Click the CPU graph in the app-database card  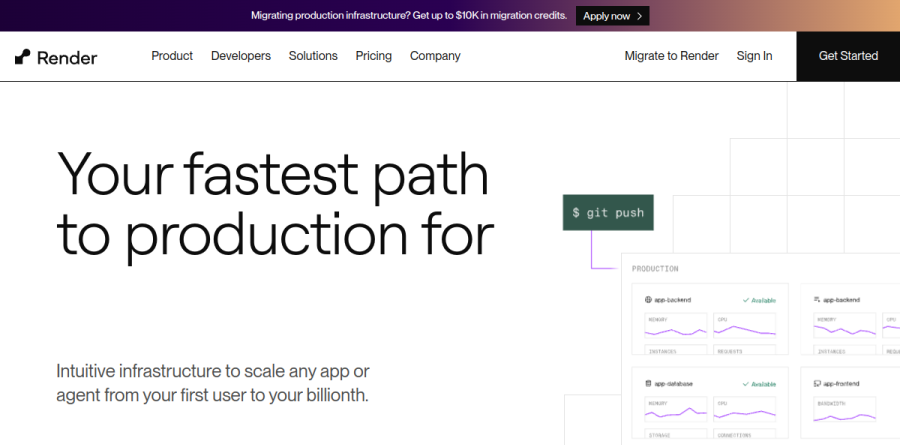[744, 409]
